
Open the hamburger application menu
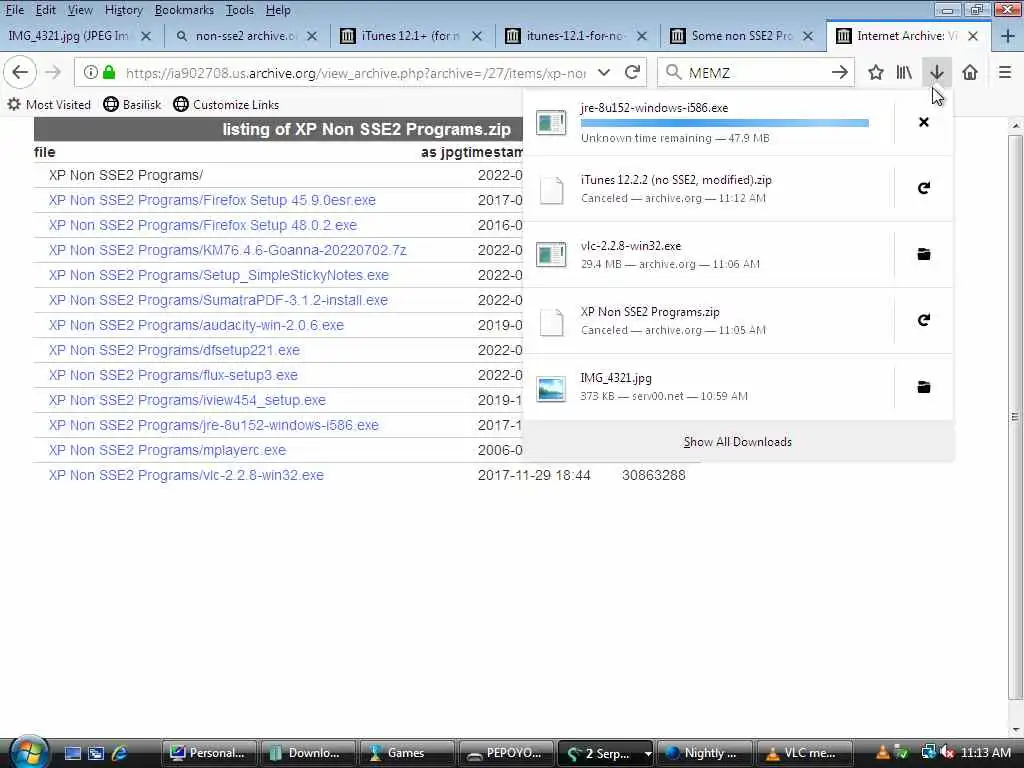1005,72
